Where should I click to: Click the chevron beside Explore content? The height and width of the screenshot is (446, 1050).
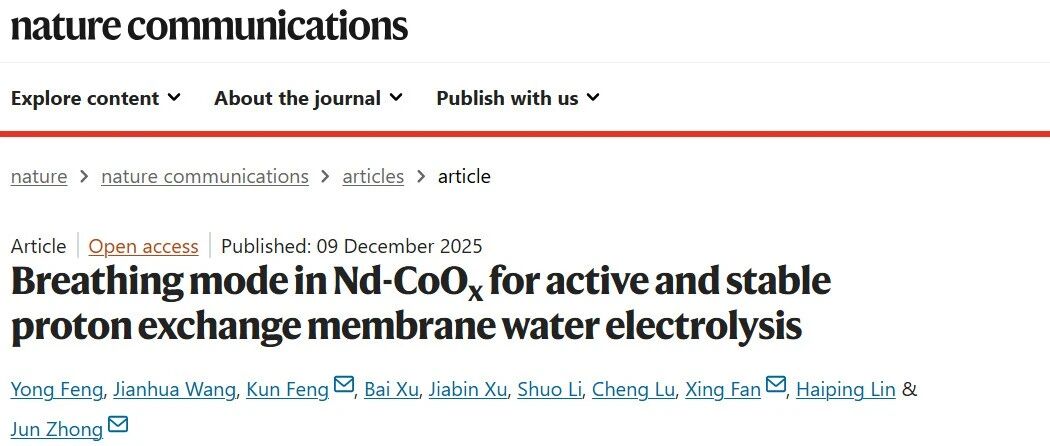(x=174, y=98)
